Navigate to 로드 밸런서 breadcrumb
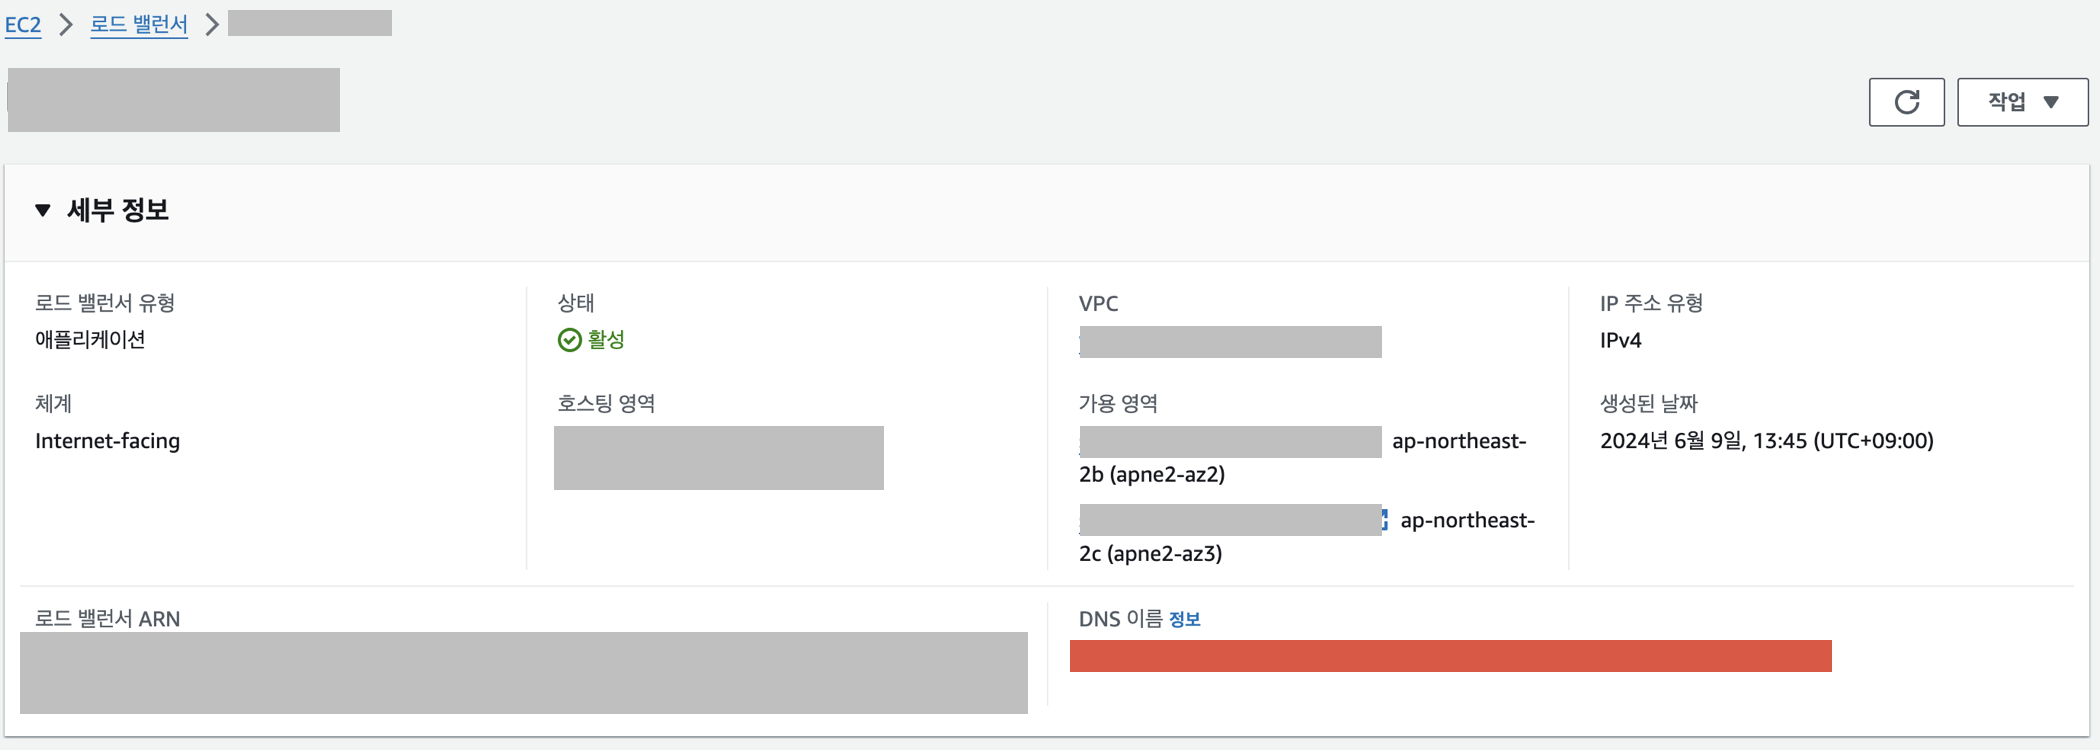The height and width of the screenshot is (750, 2100). [139, 24]
